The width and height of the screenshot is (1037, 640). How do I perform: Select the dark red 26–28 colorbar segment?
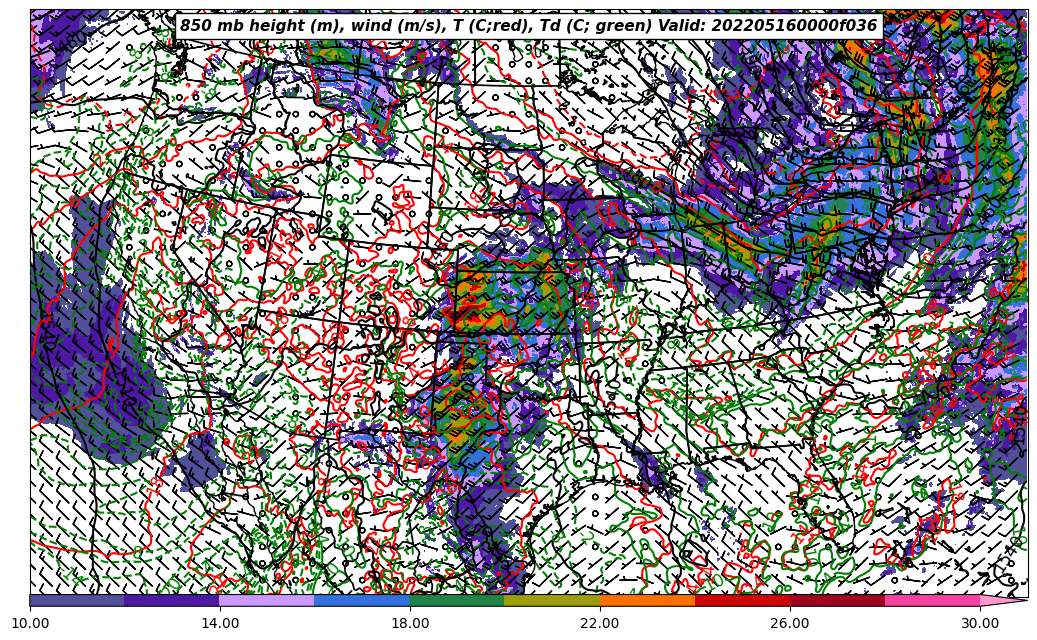pyautogui.click(x=837, y=600)
